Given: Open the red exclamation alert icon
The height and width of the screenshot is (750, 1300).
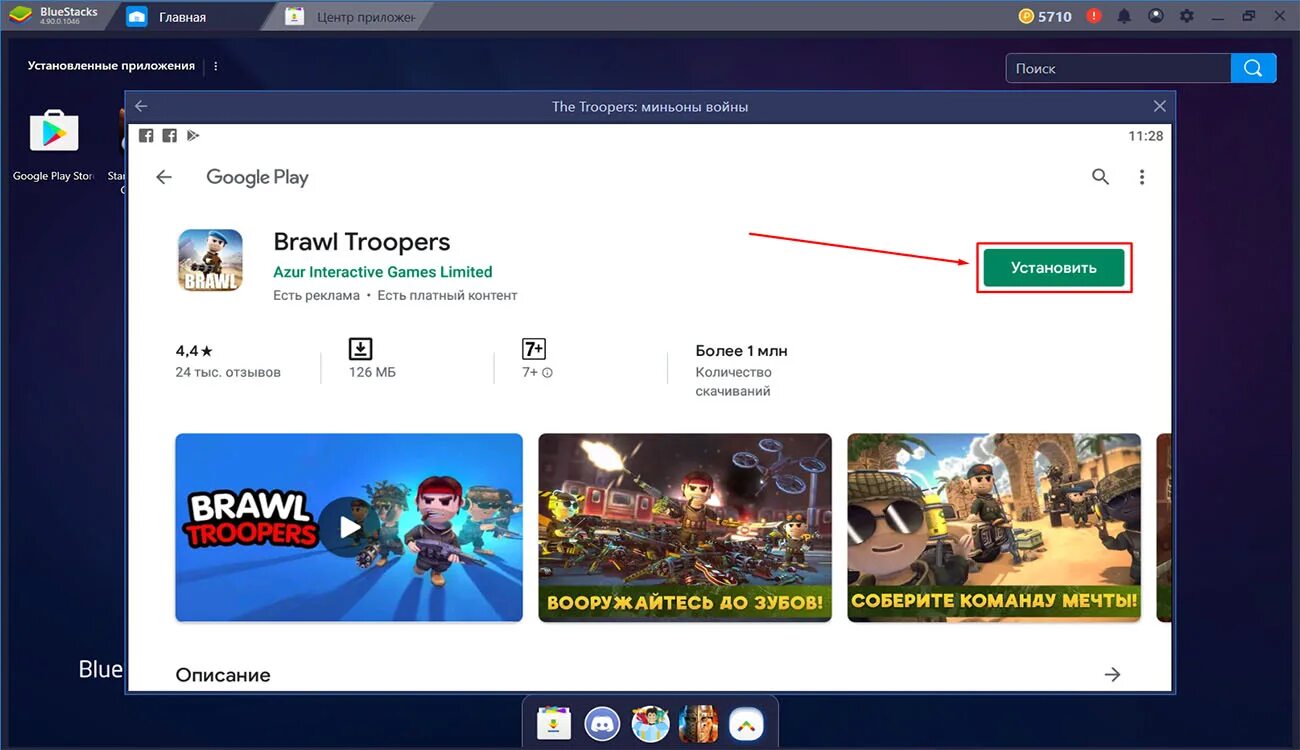Looking at the screenshot, I should point(1094,16).
